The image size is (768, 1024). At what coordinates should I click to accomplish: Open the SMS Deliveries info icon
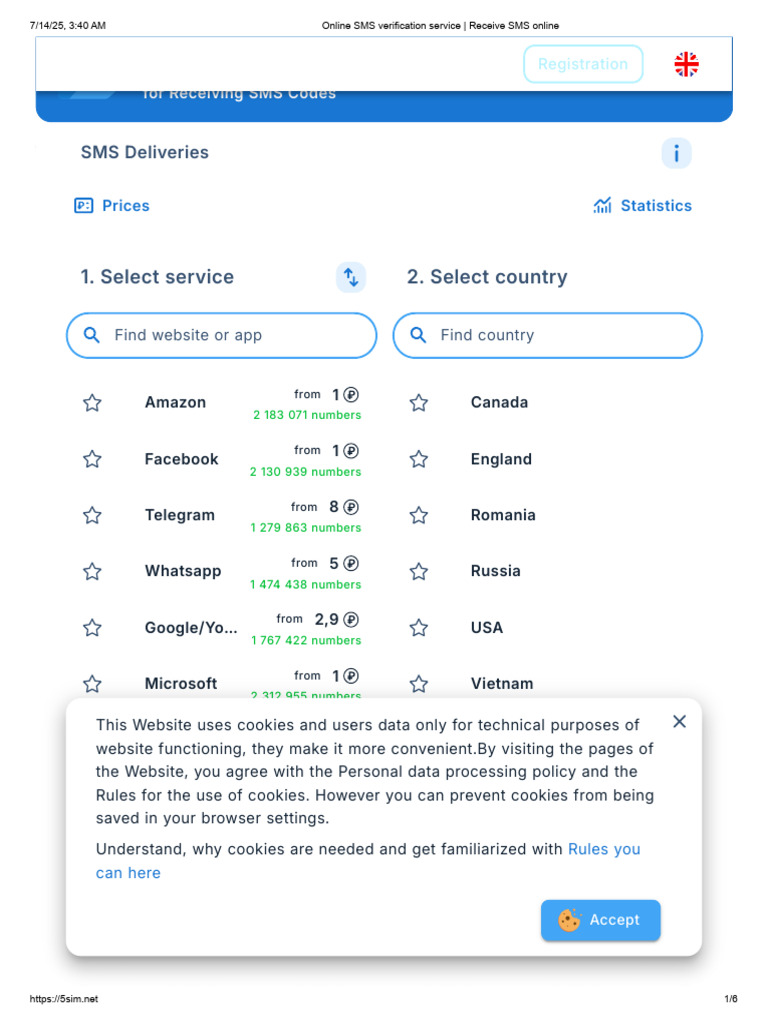click(x=676, y=153)
